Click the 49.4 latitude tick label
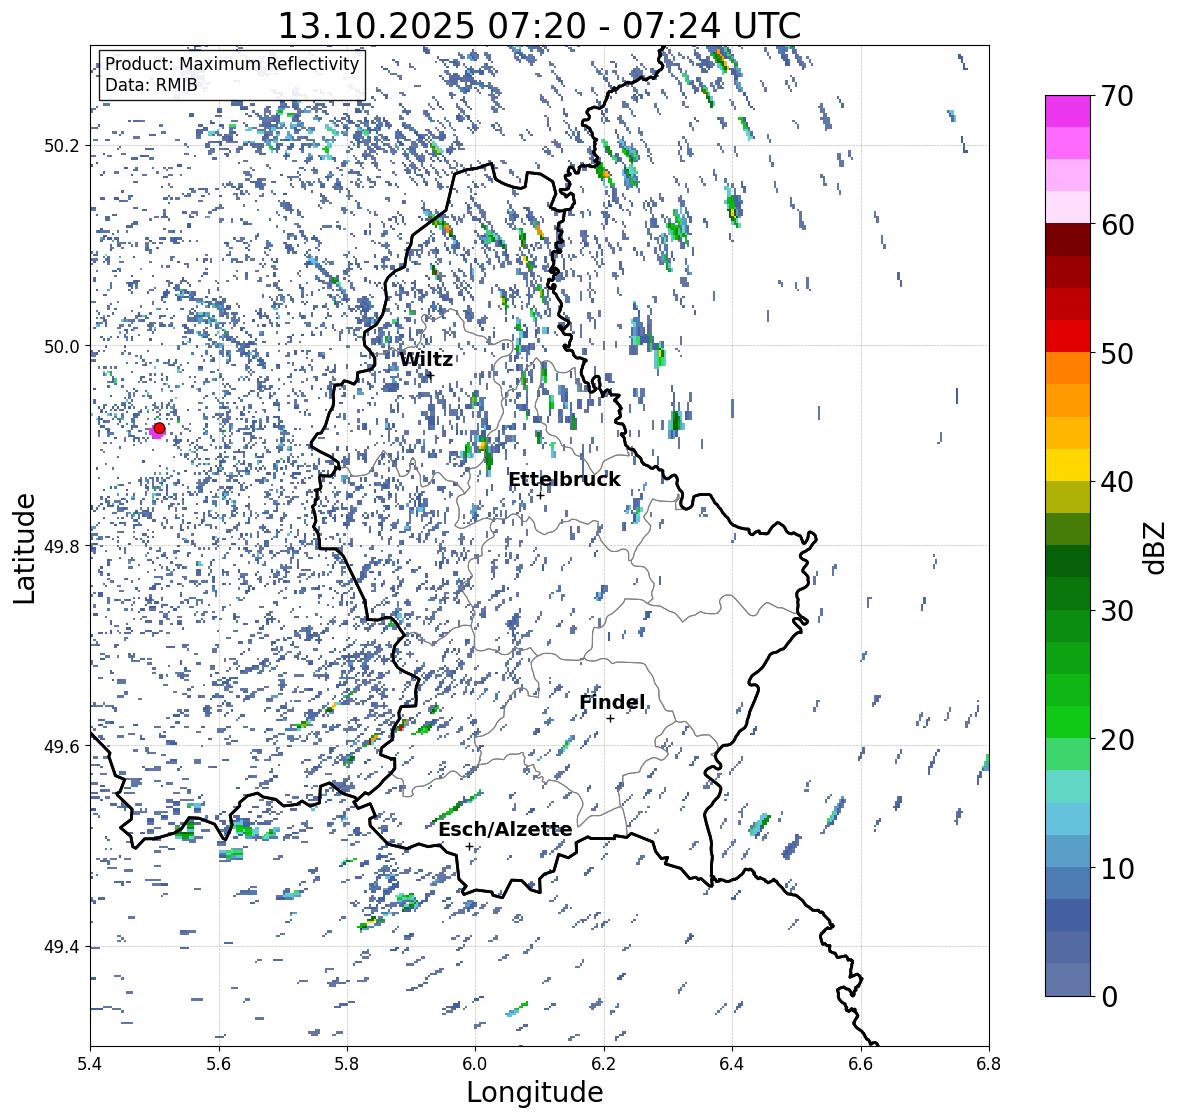Screen dimensions: 1179x1117 [x=62, y=947]
